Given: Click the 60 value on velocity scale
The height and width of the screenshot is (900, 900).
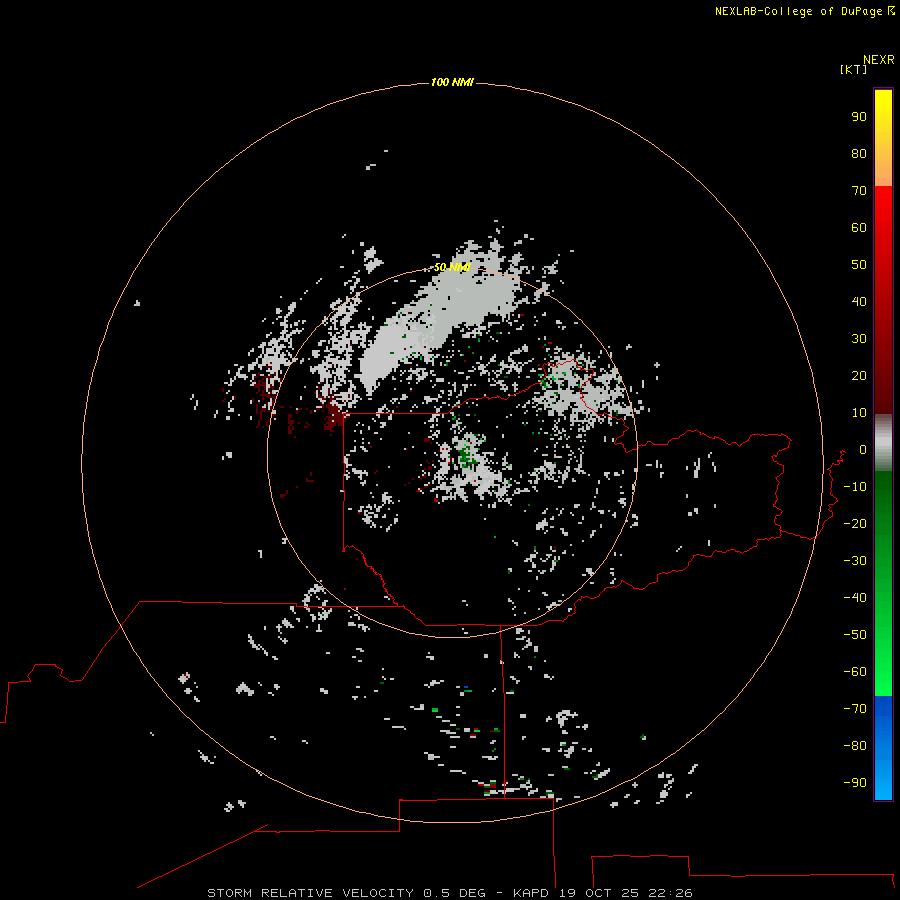Looking at the screenshot, I should 859,227.
